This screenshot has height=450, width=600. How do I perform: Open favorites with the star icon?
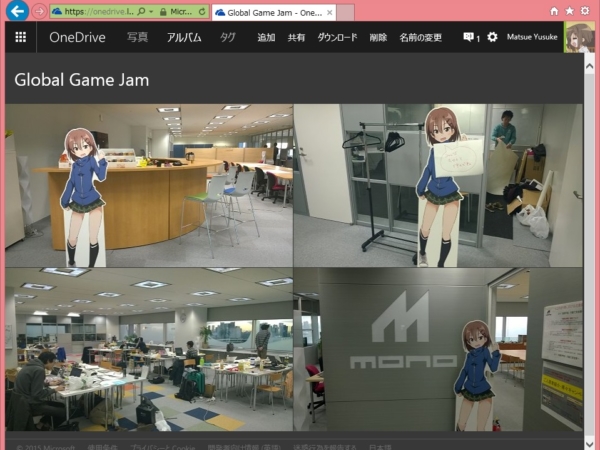pyautogui.click(x=569, y=11)
